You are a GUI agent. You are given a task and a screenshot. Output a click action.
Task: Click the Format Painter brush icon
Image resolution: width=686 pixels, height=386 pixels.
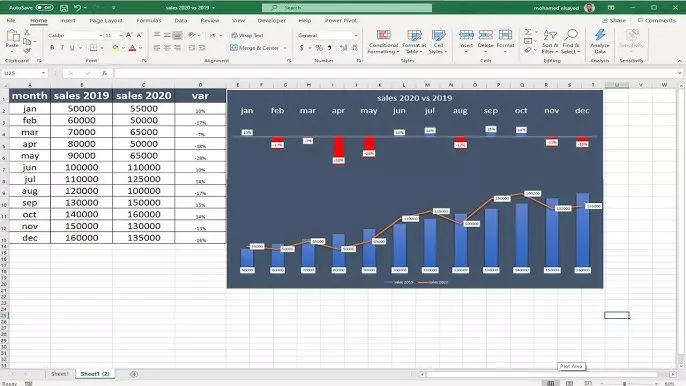tap(27, 50)
